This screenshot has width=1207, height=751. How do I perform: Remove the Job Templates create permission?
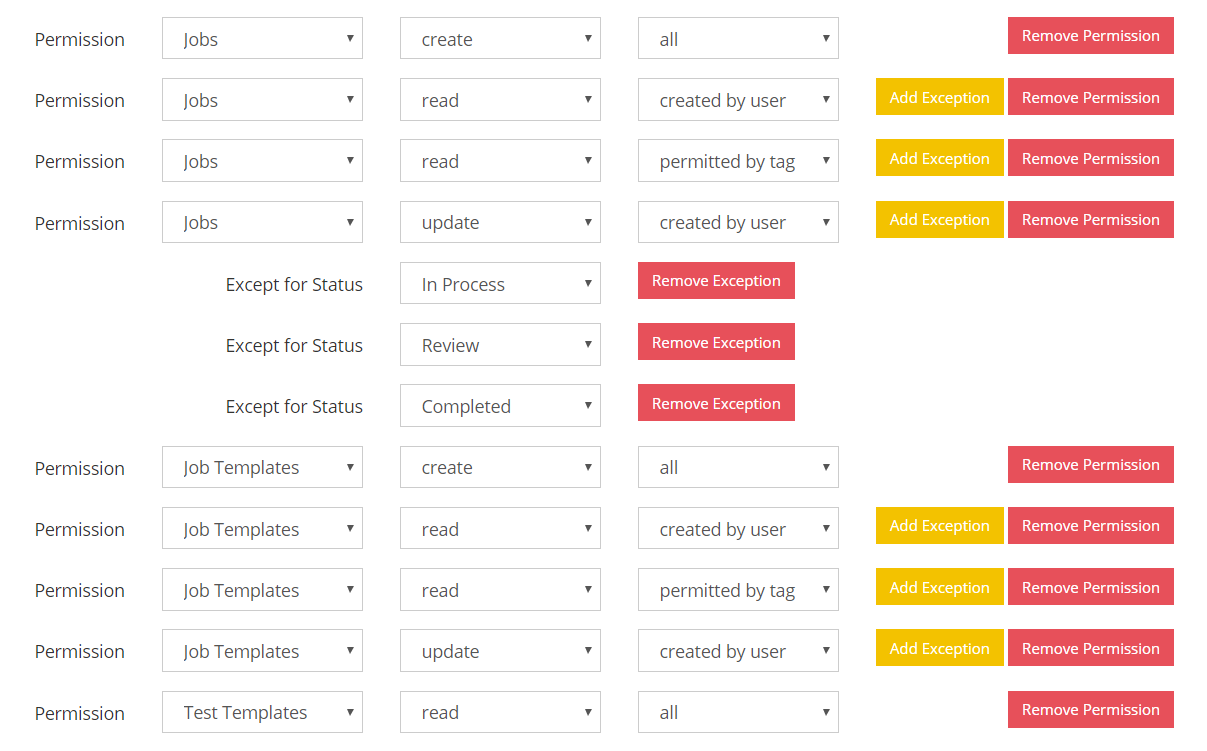tap(1090, 465)
